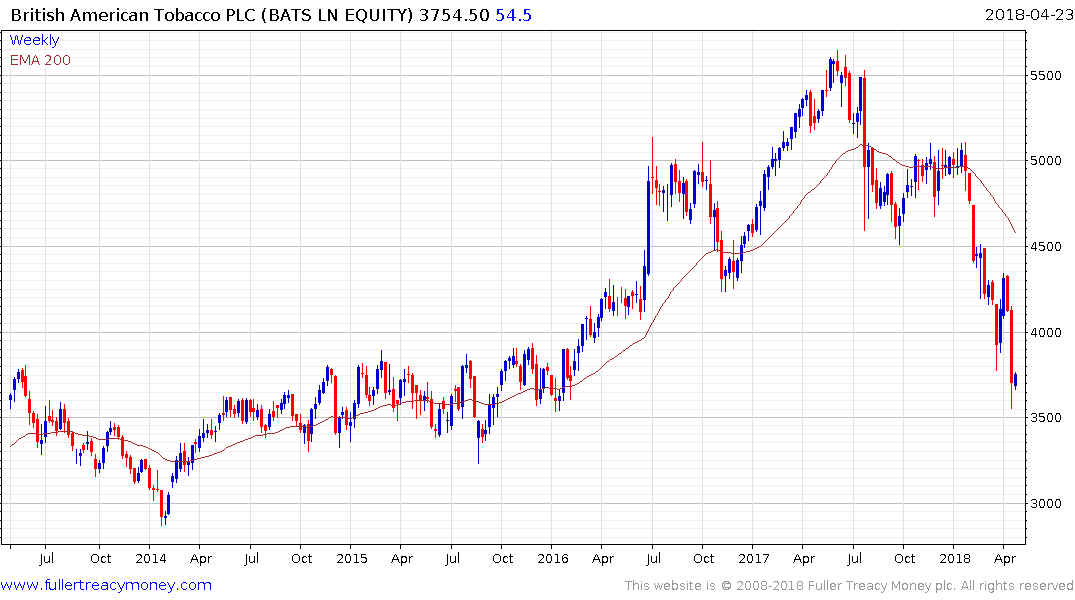Viewport: 1075px width, 600px height.
Task: Select the rightmost end of the EMA 200 line
Action: [x=1015, y=232]
